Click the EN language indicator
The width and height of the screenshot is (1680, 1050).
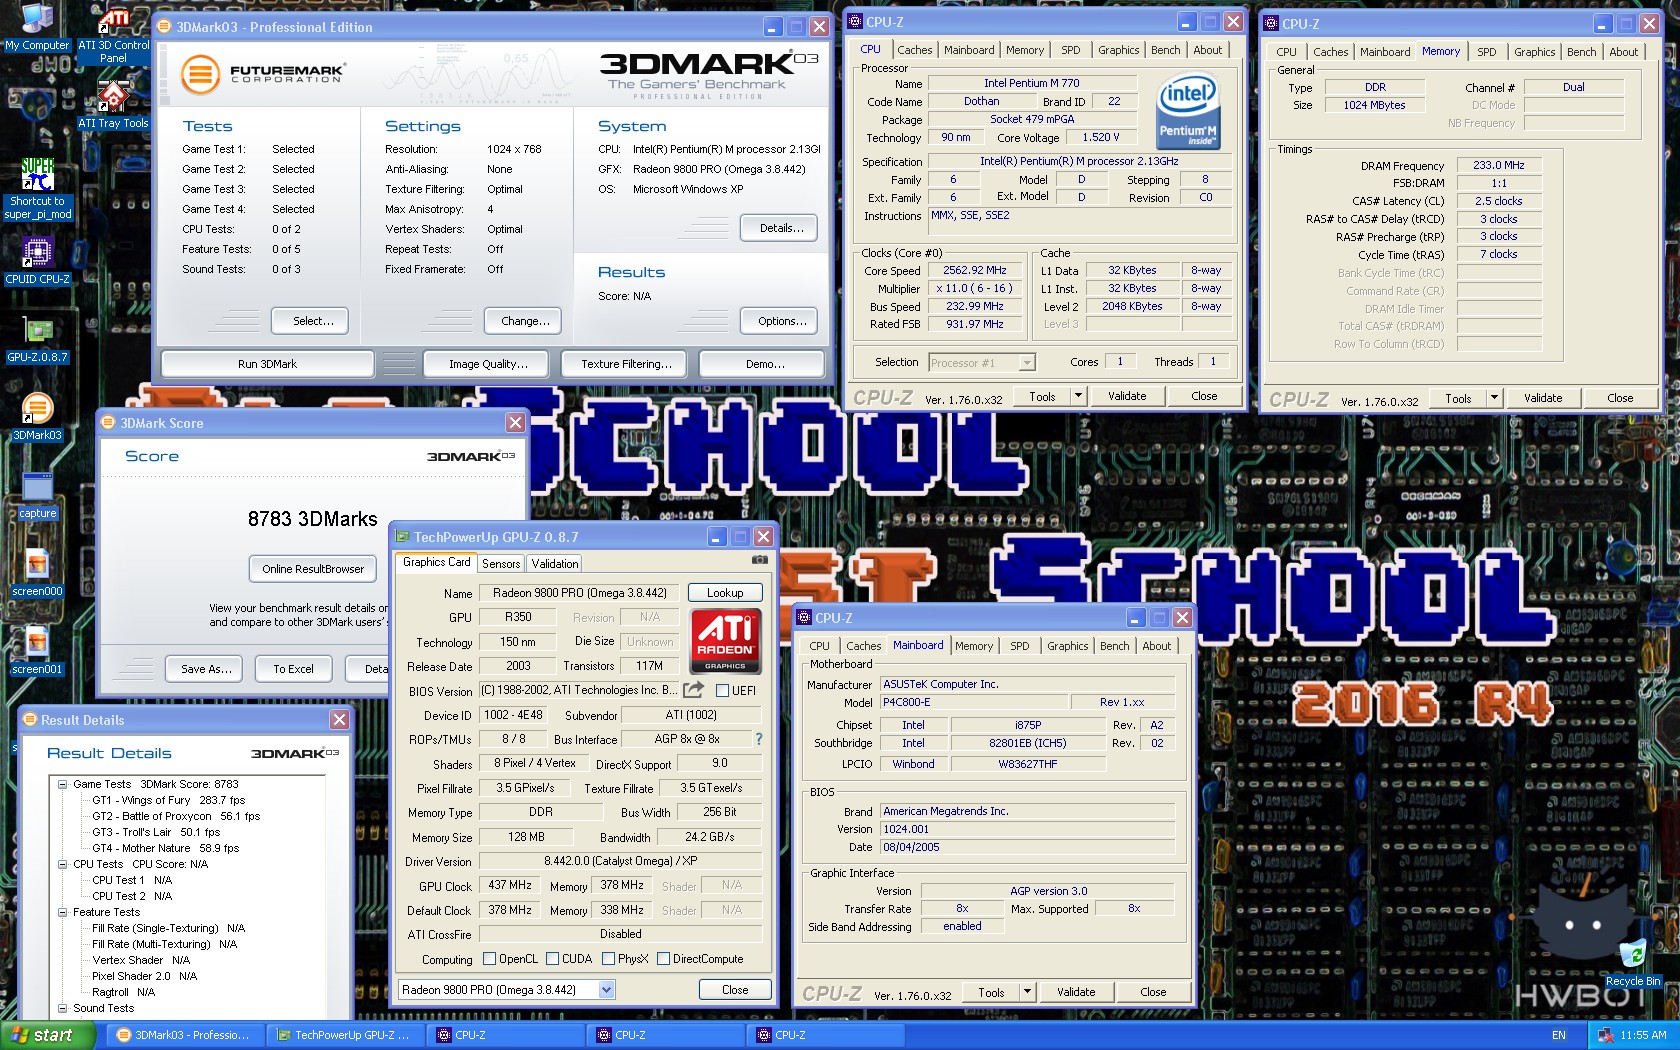[1558, 1035]
